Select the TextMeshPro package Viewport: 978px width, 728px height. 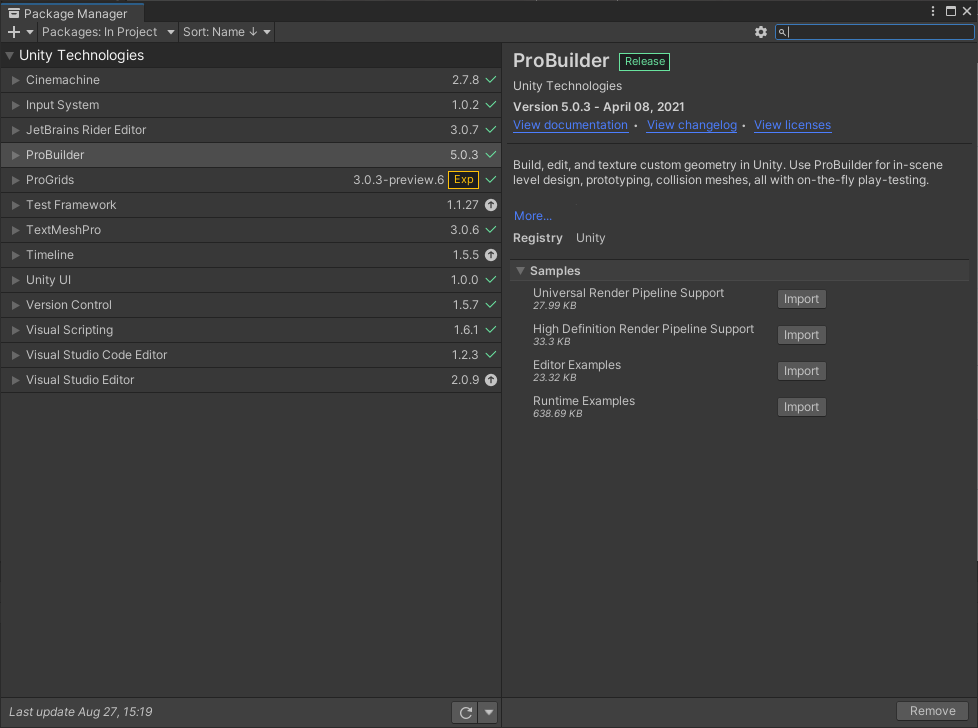(63, 230)
